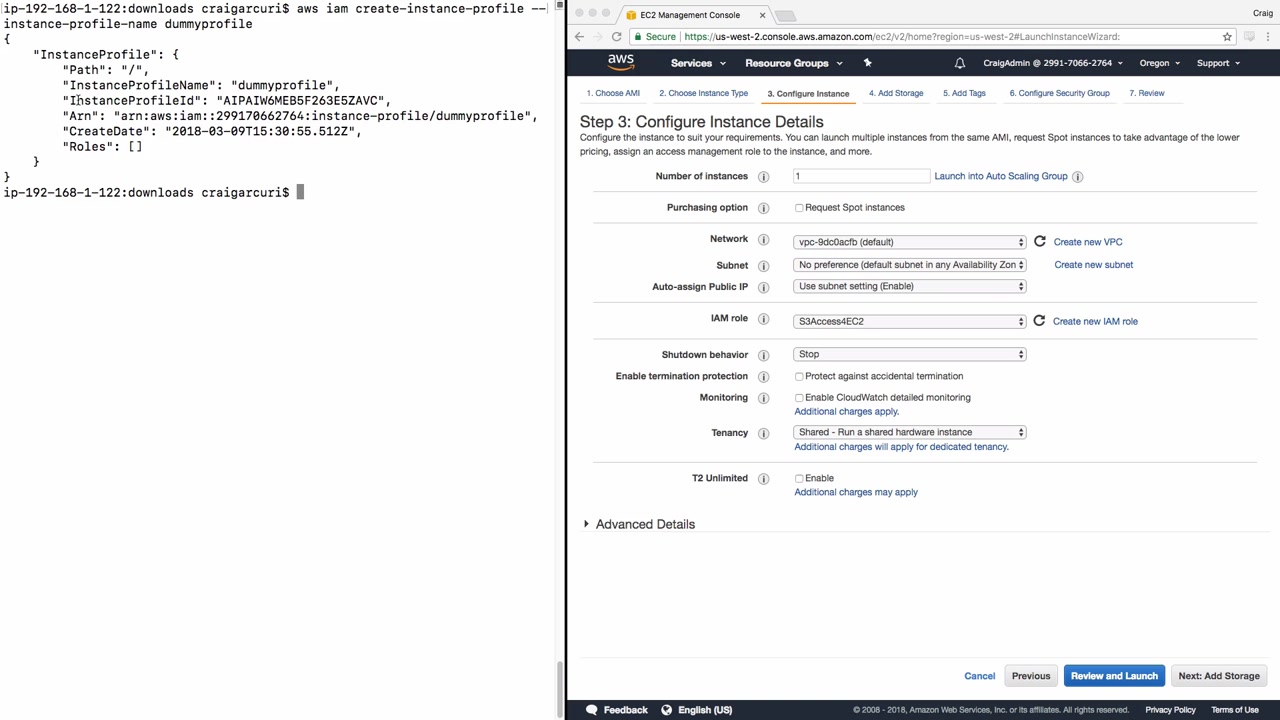1280x720 pixels.
Task: Close the EC2 Management Console tab
Action: tap(762, 15)
